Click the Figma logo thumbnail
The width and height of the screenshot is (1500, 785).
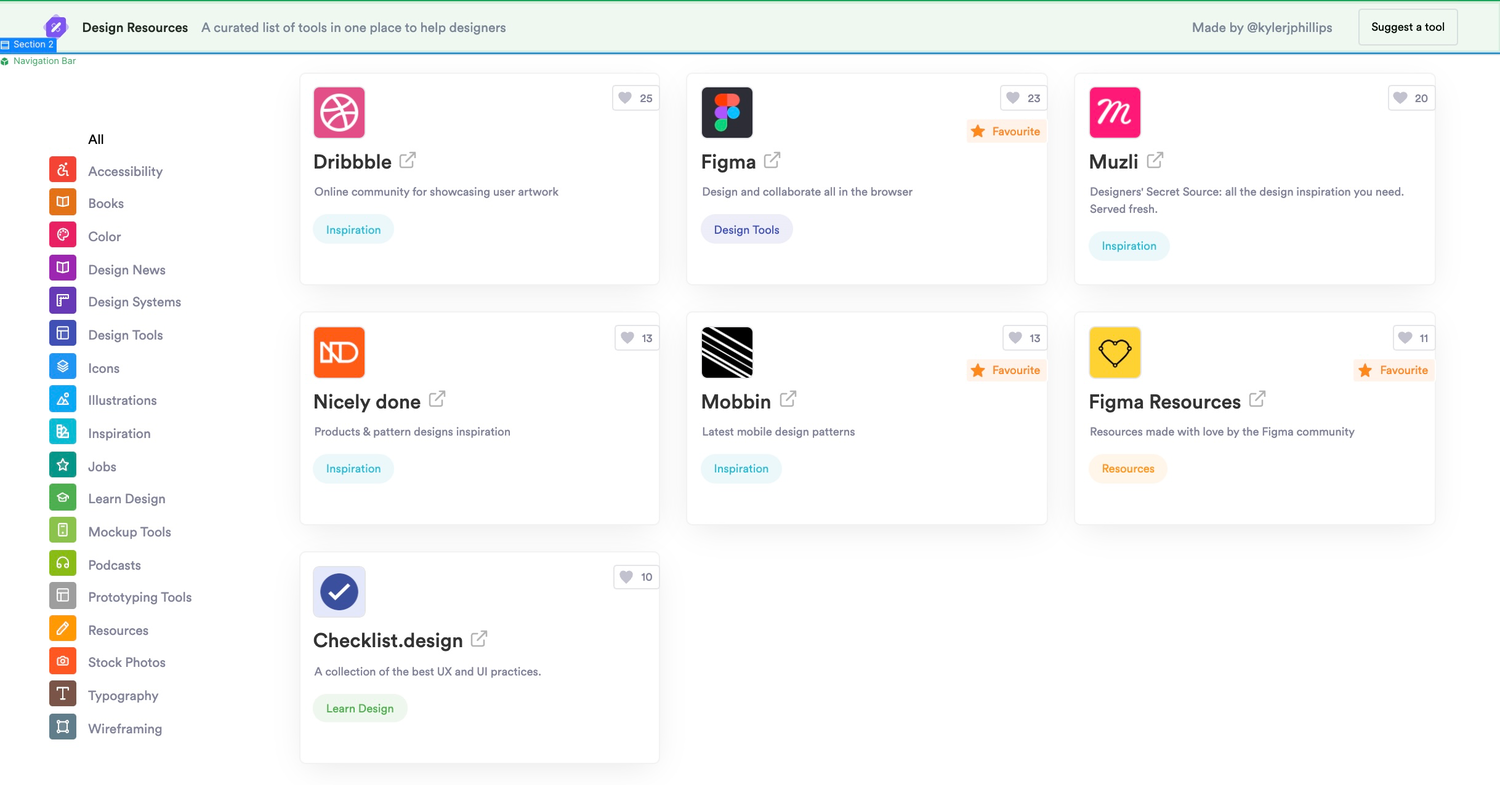coord(727,112)
